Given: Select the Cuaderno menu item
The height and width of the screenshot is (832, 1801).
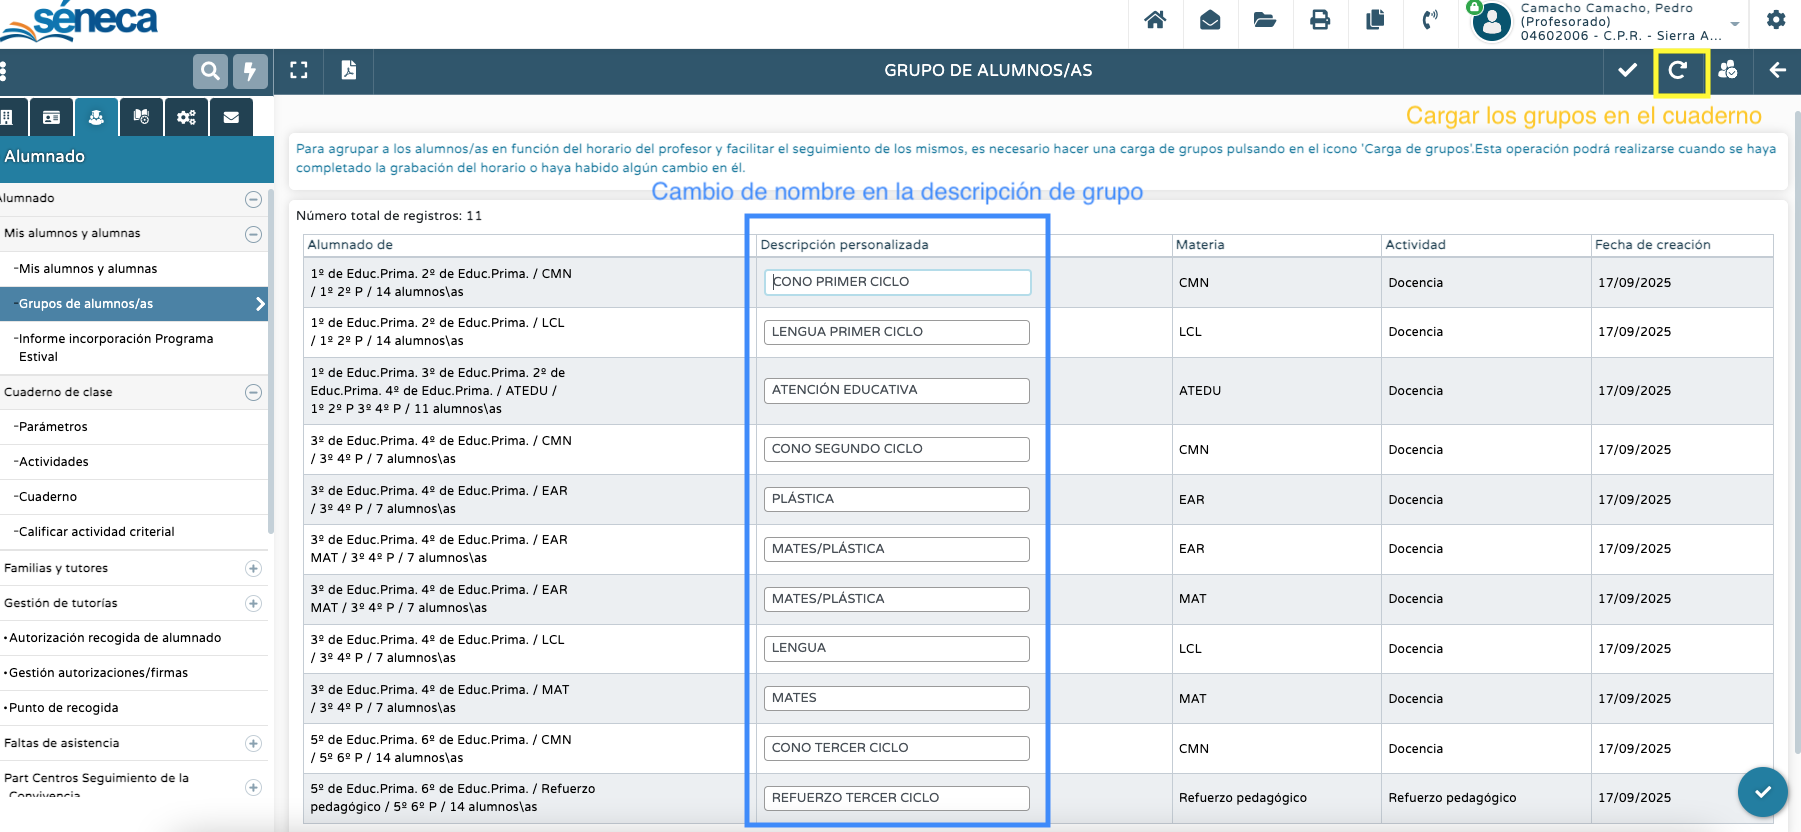Looking at the screenshot, I should pyautogui.click(x=48, y=497).
